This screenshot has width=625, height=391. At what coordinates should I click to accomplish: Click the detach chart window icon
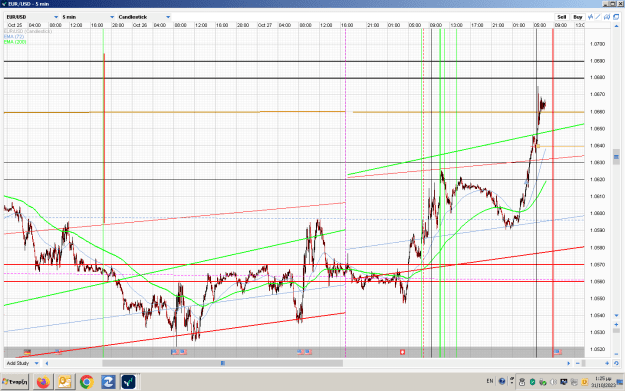[616, 17]
